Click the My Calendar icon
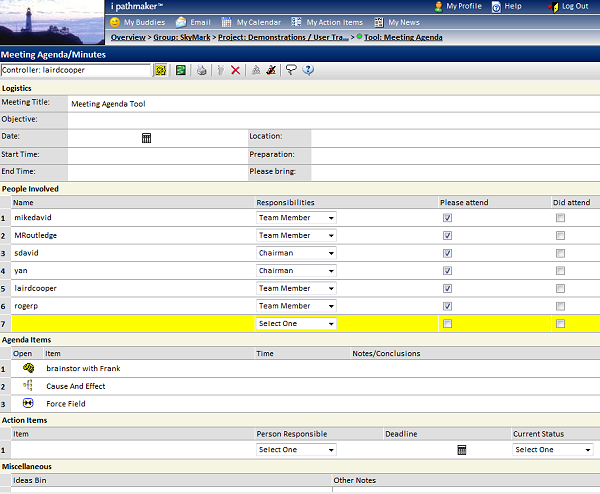The width and height of the screenshot is (600, 494). [226, 22]
